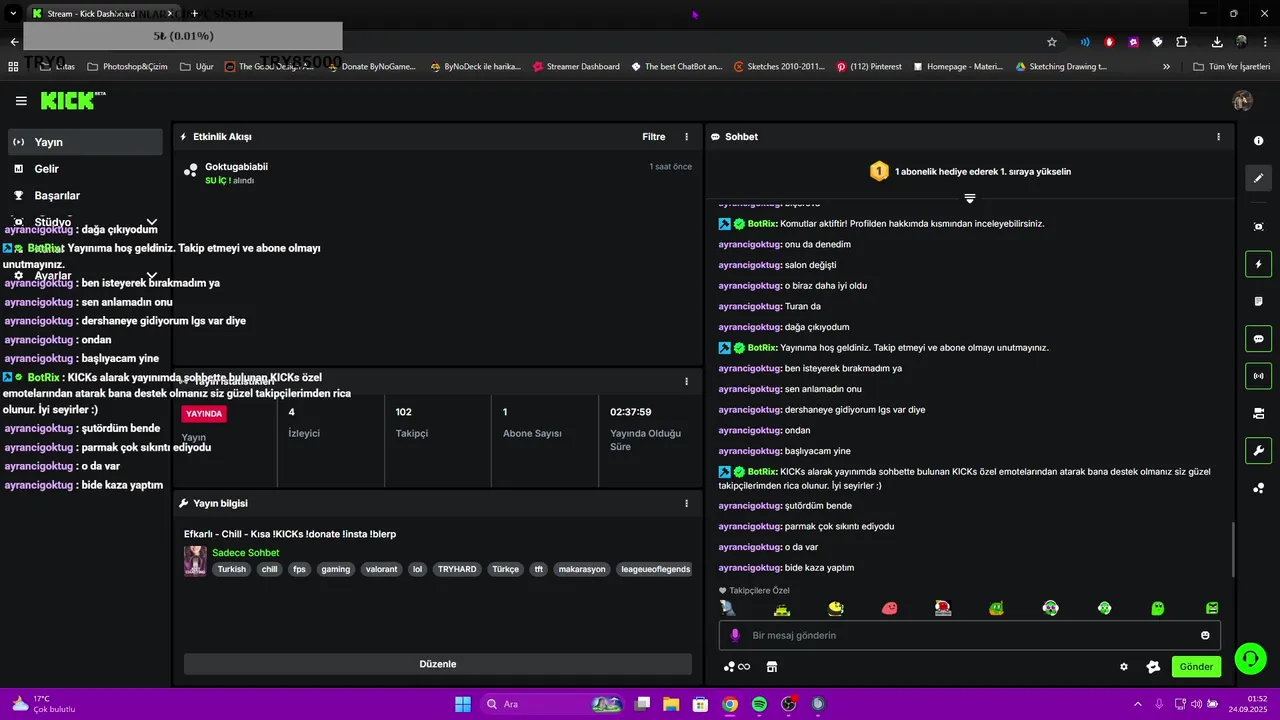
Task: Click username on 'bide kaza yaptım' message
Action: pos(749,568)
